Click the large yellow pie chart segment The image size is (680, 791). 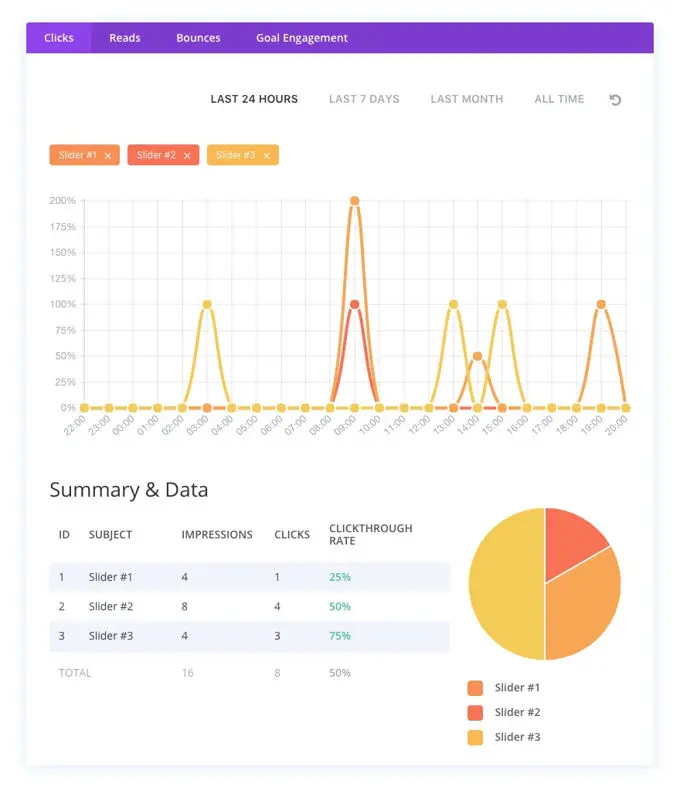(505, 585)
